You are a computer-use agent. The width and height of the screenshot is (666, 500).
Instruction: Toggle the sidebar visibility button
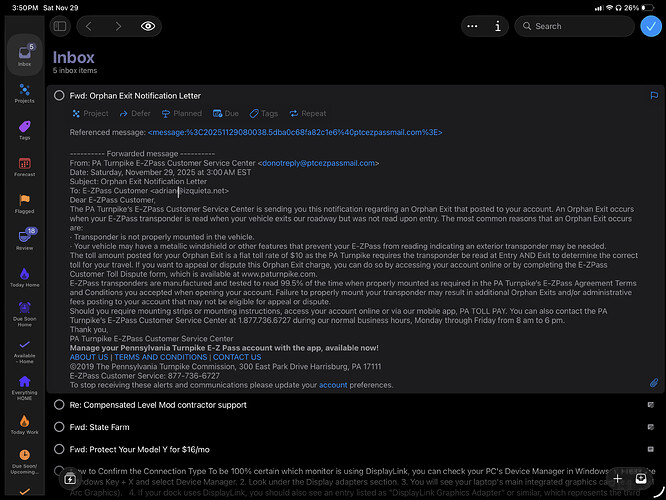tap(60, 26)
